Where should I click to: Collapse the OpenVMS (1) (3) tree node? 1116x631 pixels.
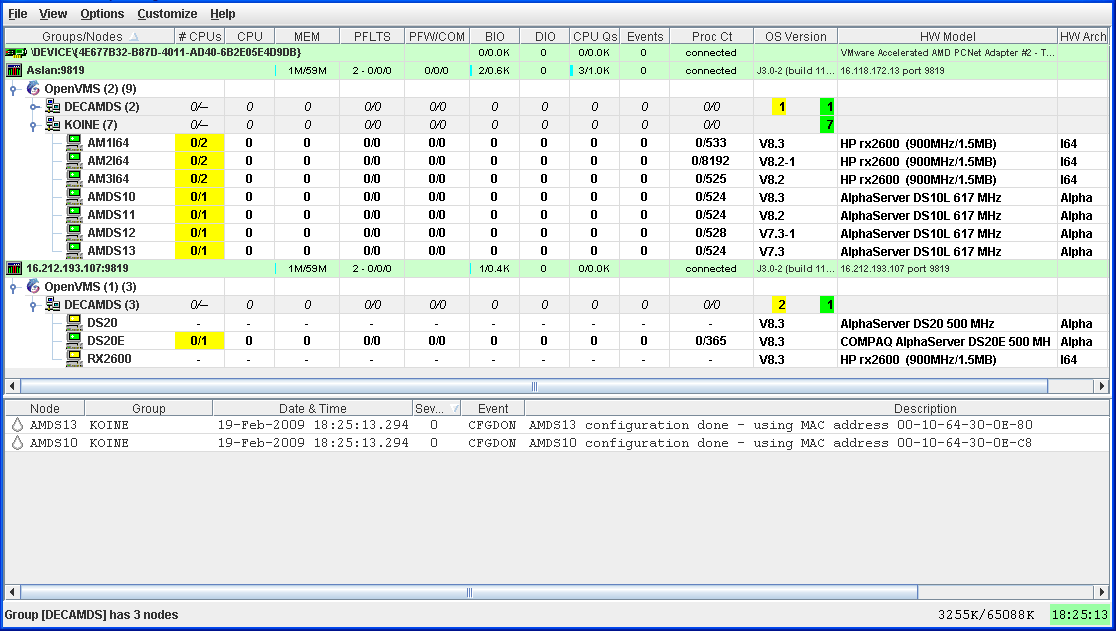(x=13, y=287)
